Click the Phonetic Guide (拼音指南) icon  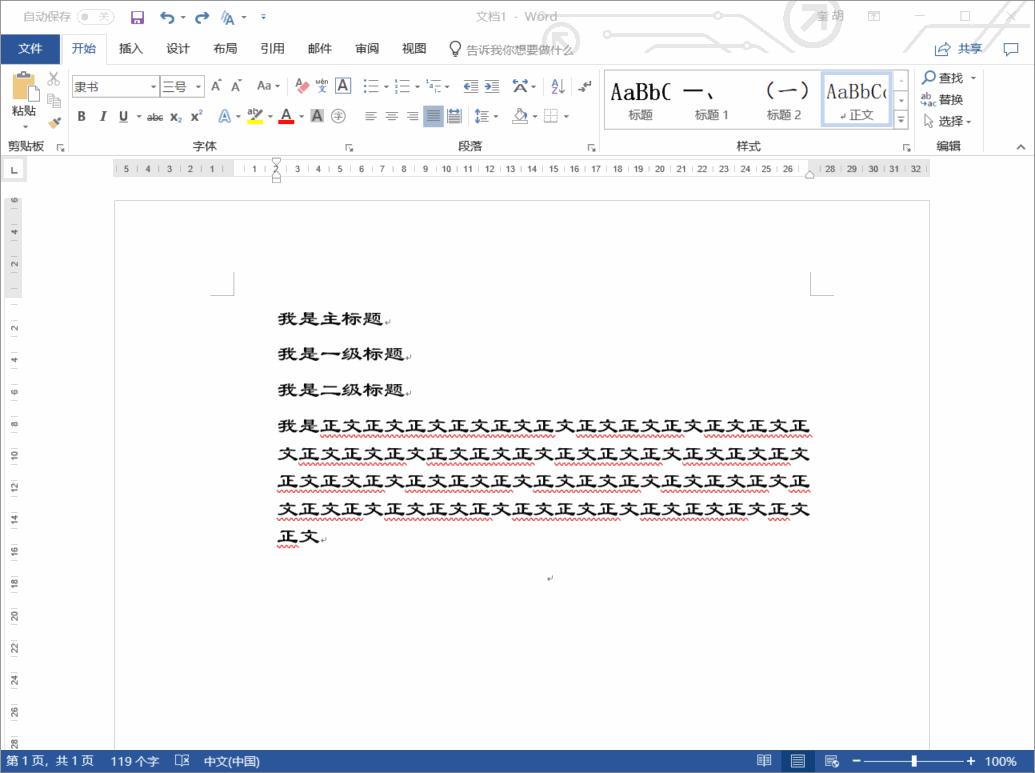pos(321,86)
